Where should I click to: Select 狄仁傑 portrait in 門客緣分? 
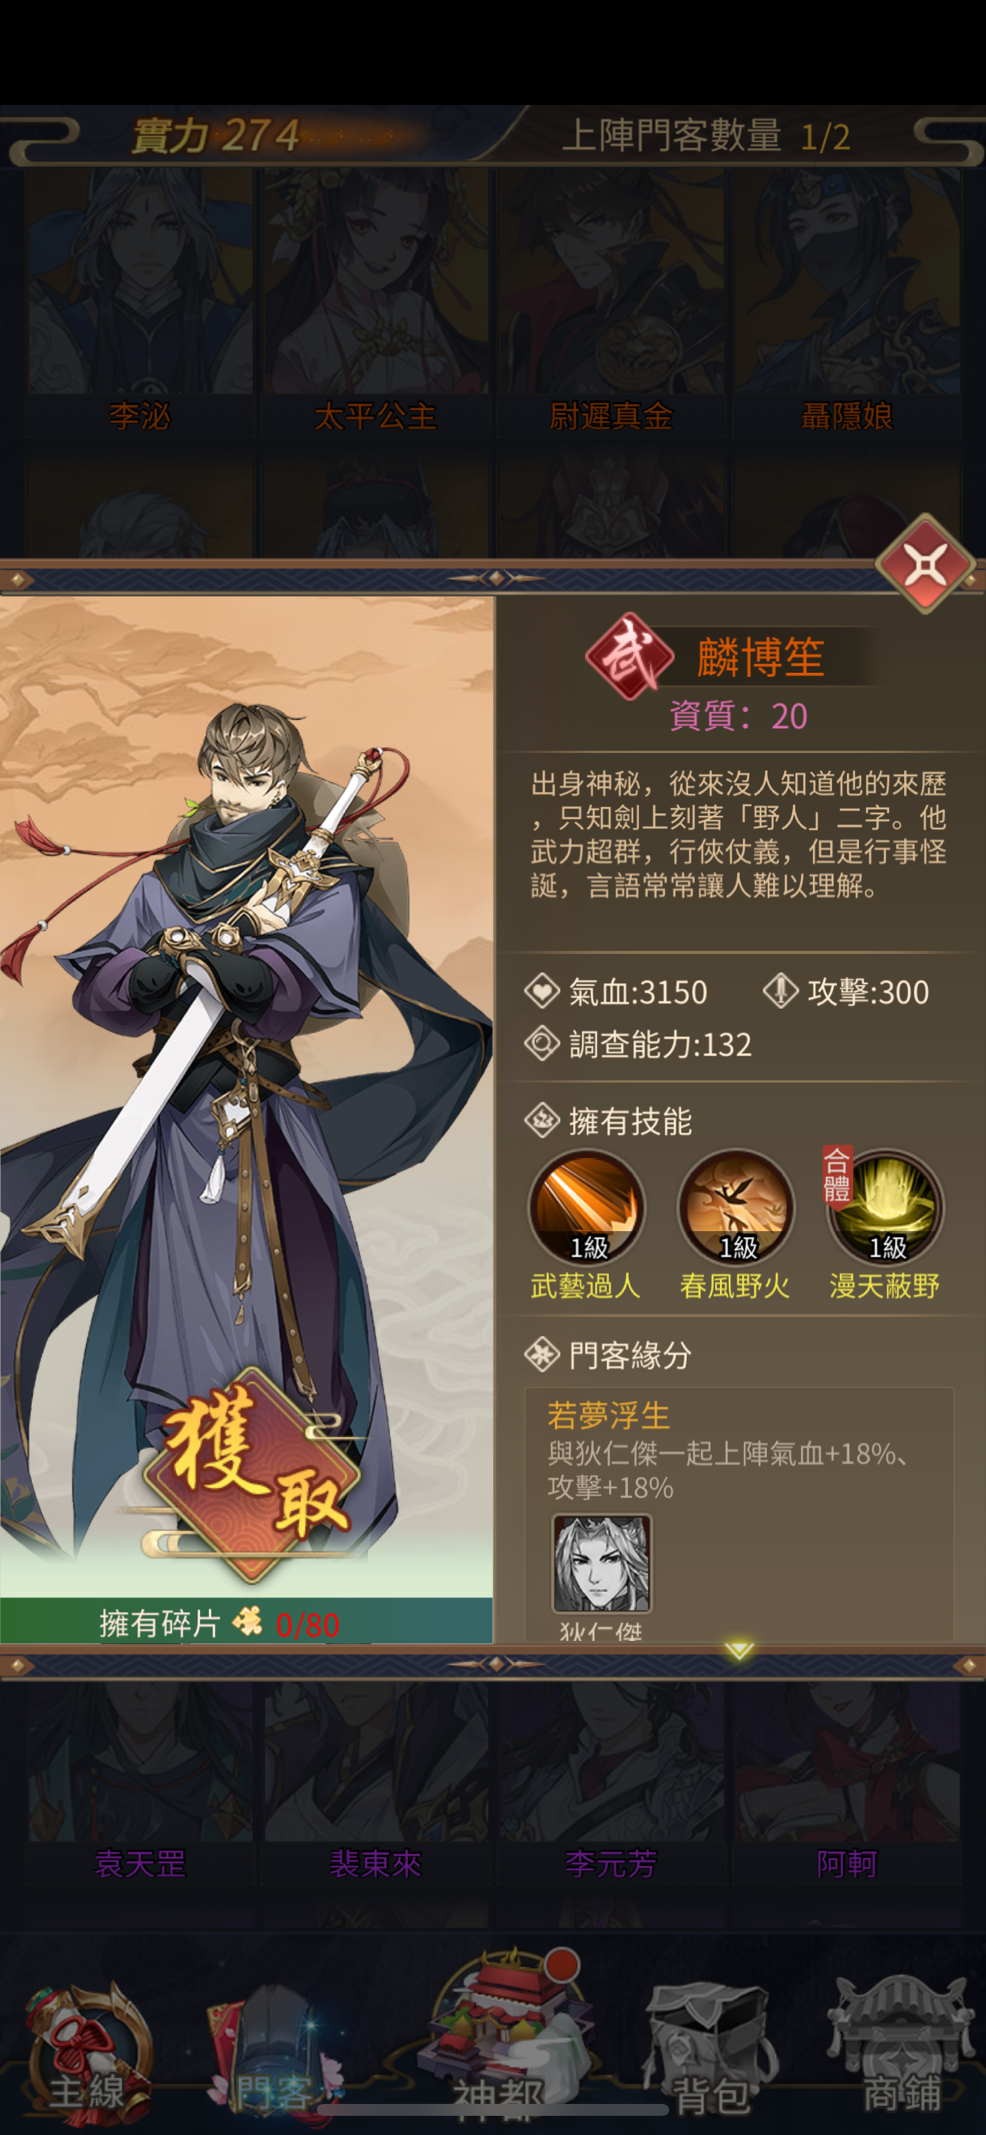[602, 1564]
